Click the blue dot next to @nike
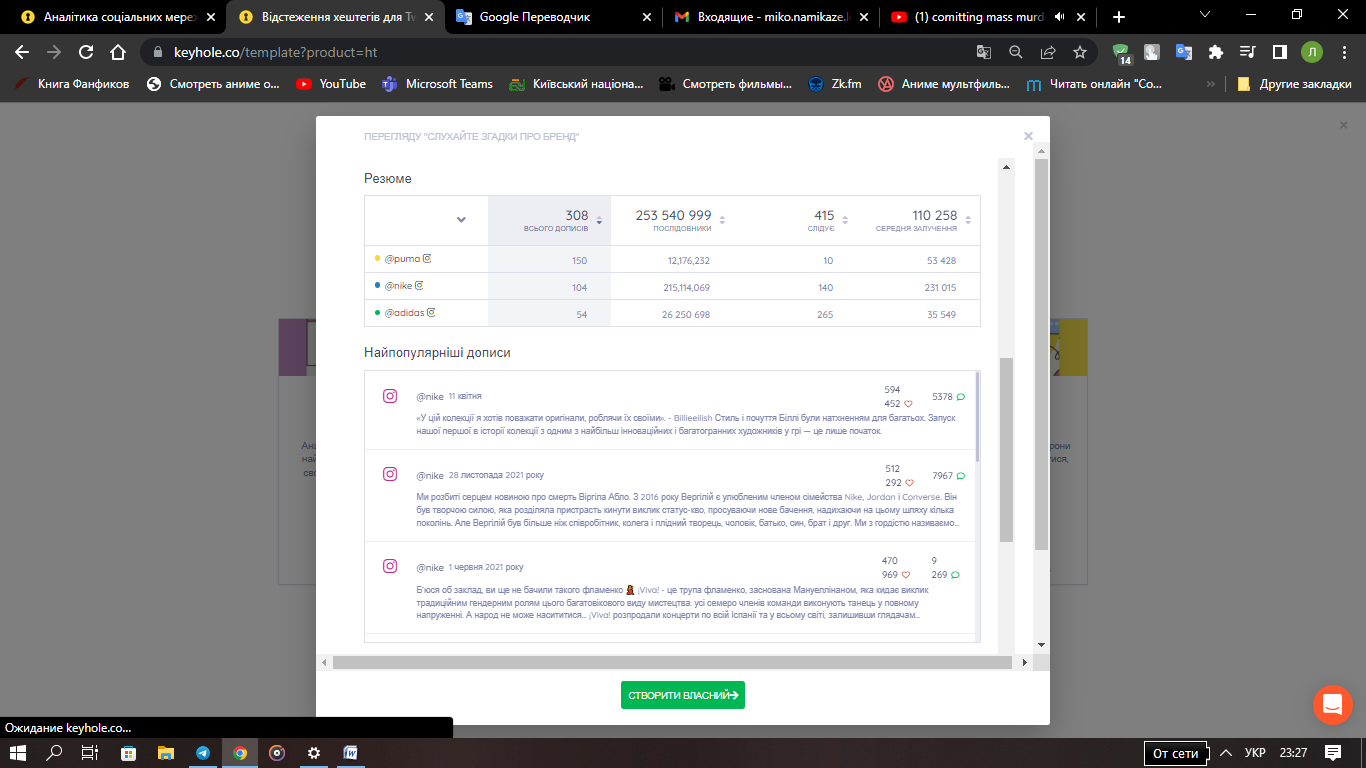 377,285
